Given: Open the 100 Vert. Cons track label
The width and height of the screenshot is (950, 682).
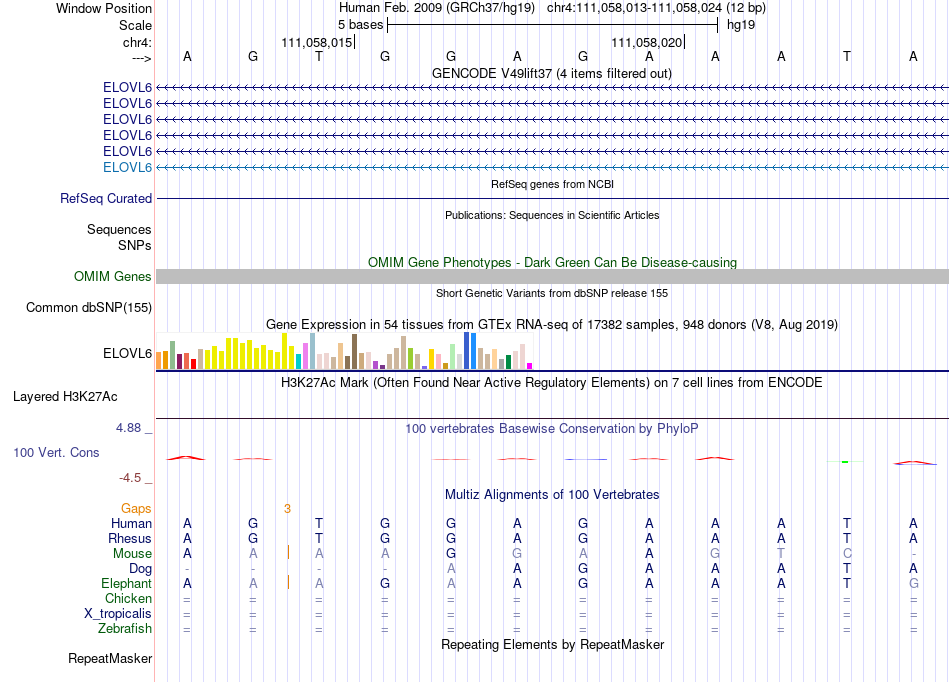Looking at the screenshot, I should (x=56, y=452).
